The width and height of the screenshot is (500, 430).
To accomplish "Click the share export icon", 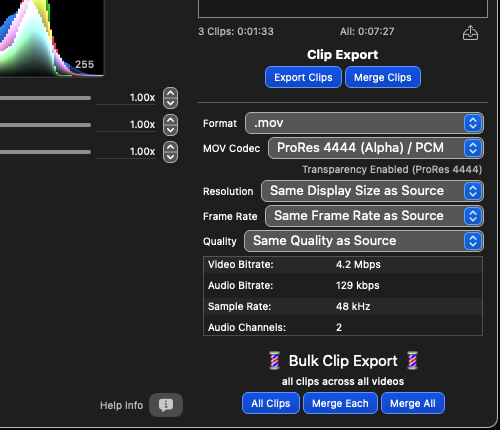I will [470, 33].
